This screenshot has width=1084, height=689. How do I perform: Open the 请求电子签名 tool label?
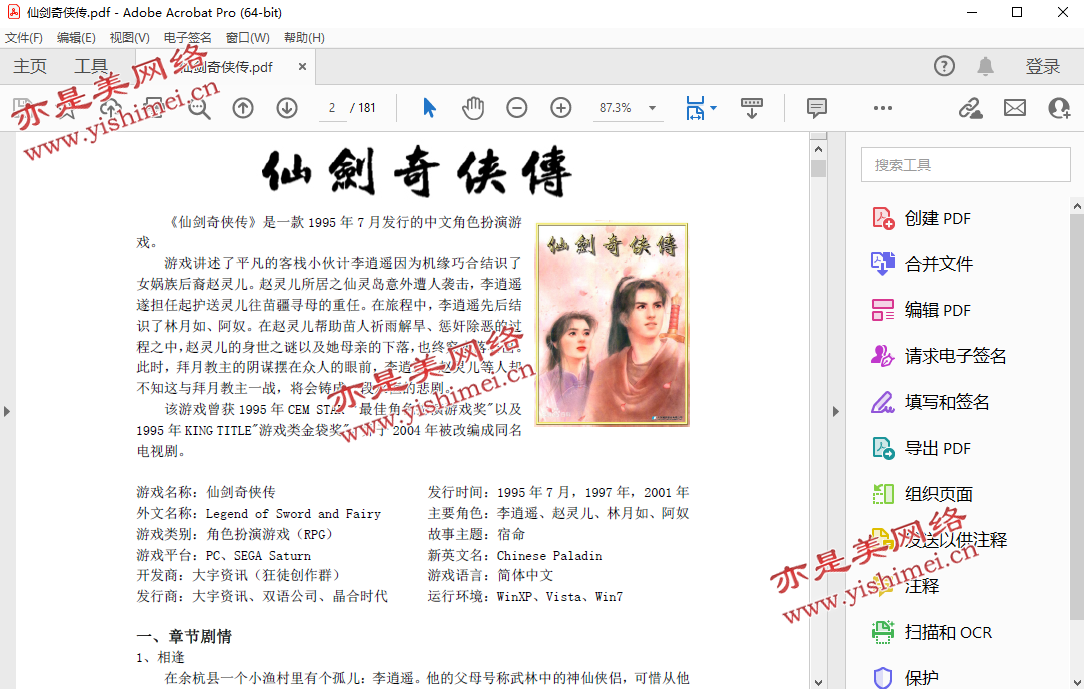click(955, 356)
